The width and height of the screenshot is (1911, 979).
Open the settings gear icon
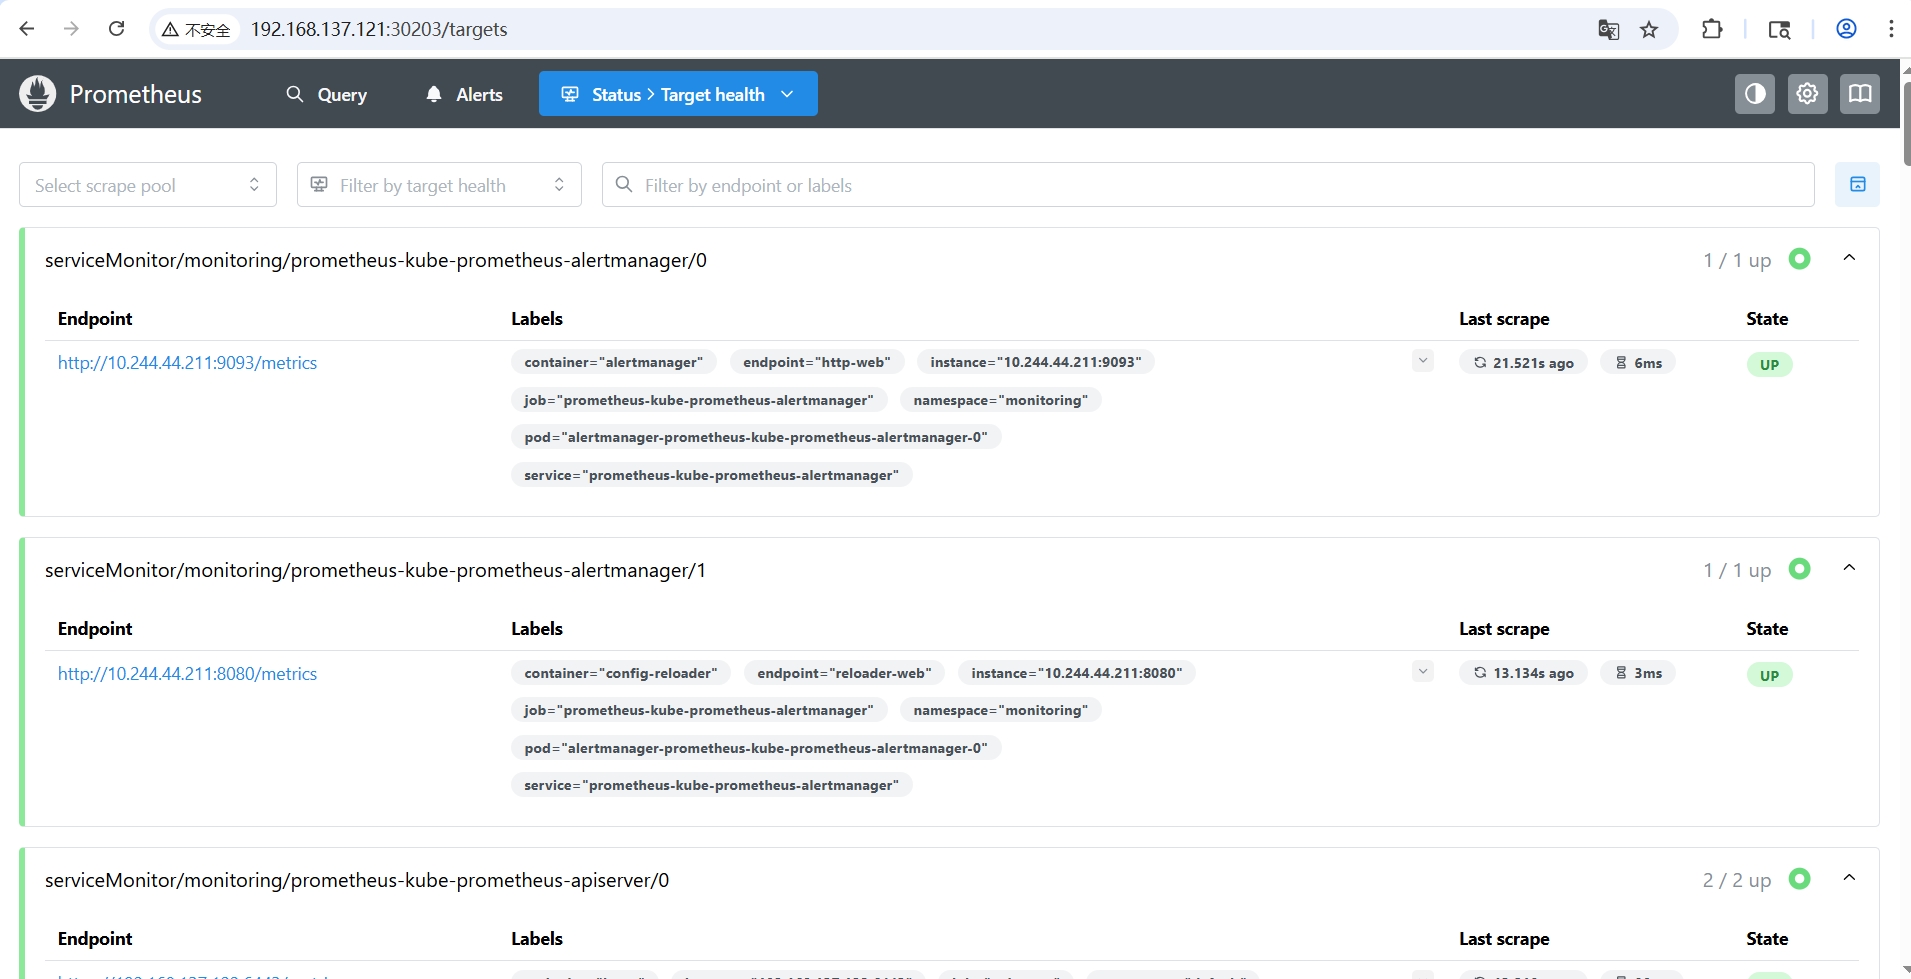[1807, 94]
